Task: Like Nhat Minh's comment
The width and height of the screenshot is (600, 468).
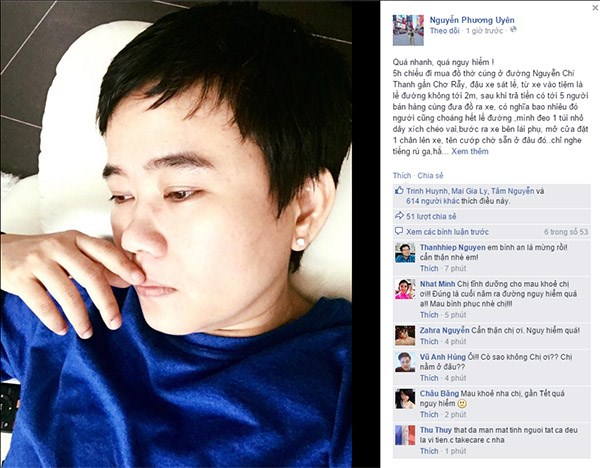Action: point(429,315)
